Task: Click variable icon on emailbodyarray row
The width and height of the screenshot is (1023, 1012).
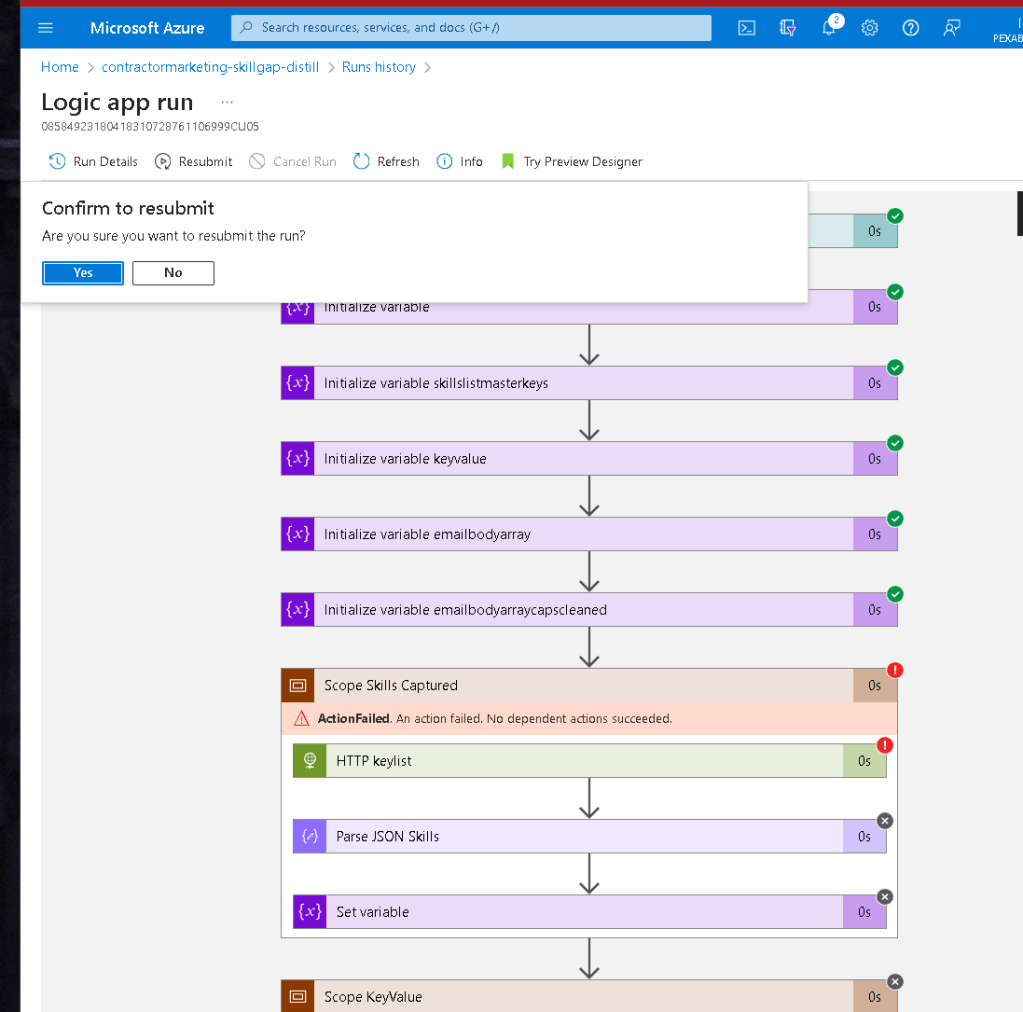Action: (298, 534)
